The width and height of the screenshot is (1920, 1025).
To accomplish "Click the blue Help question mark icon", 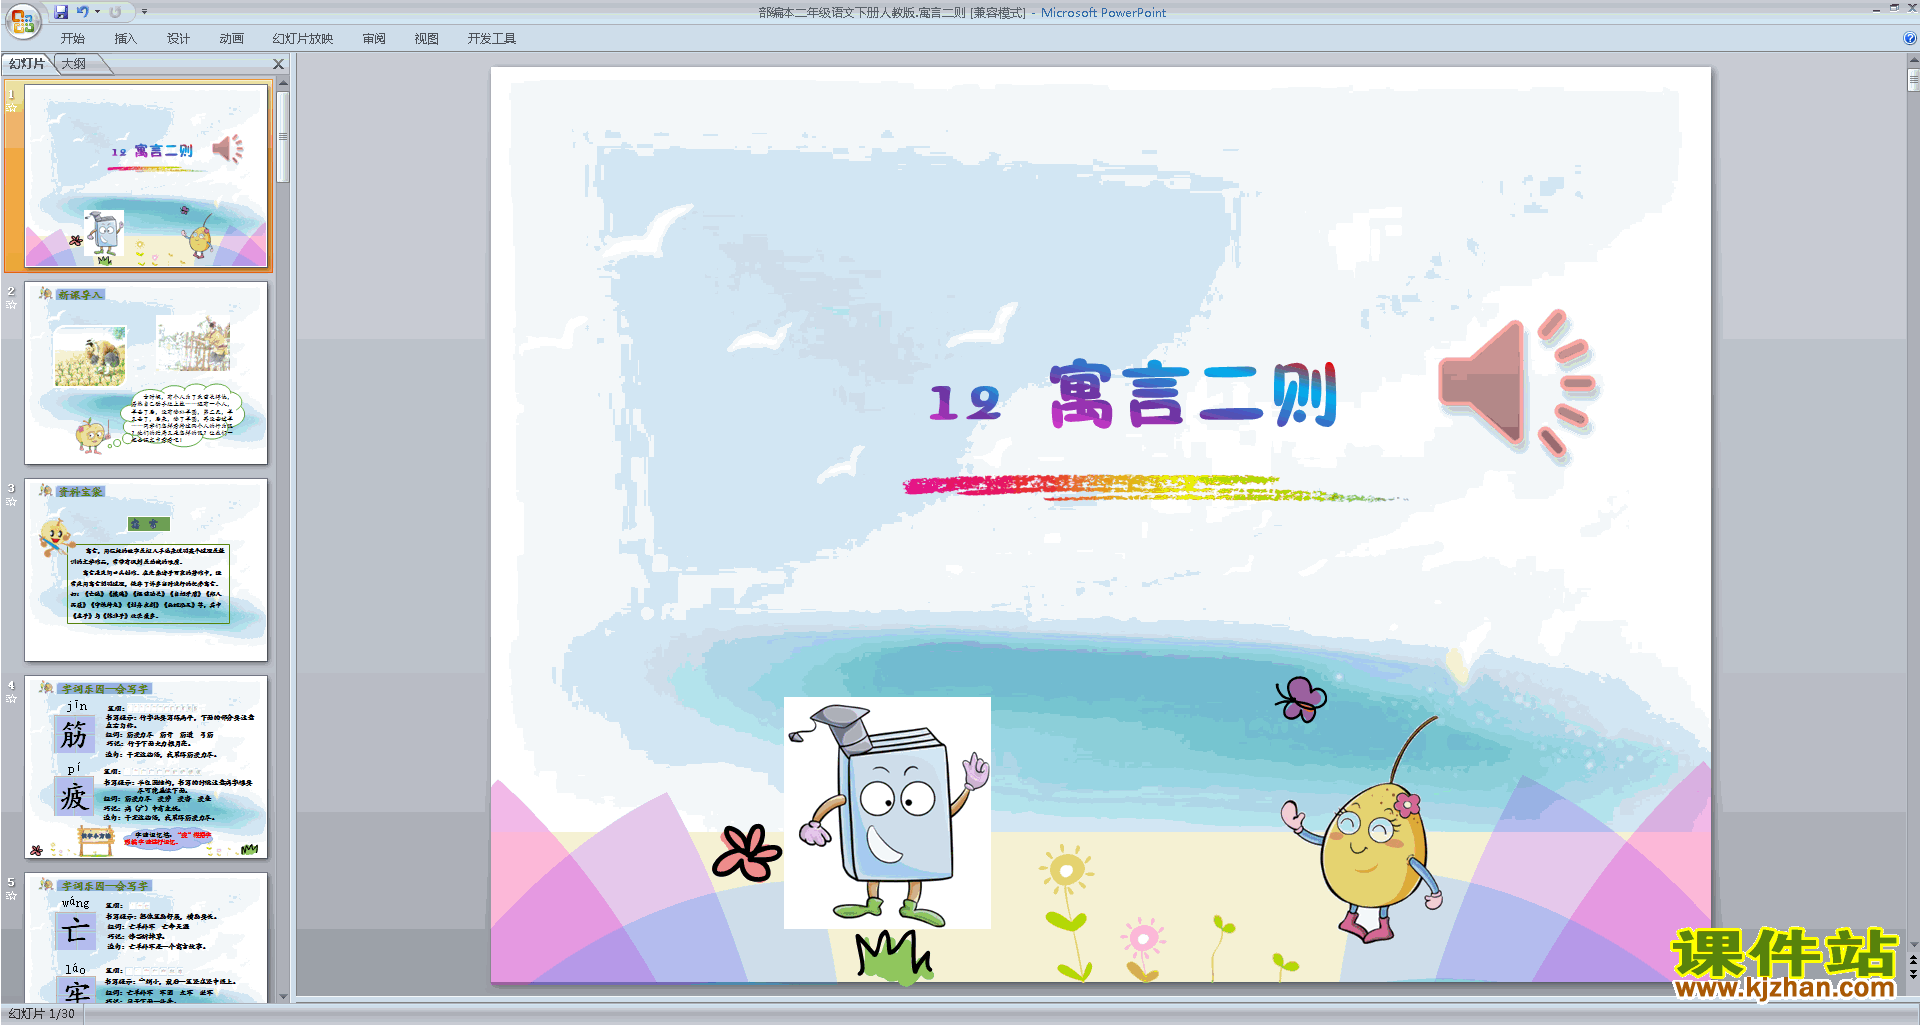I will tap(1910, 39).
